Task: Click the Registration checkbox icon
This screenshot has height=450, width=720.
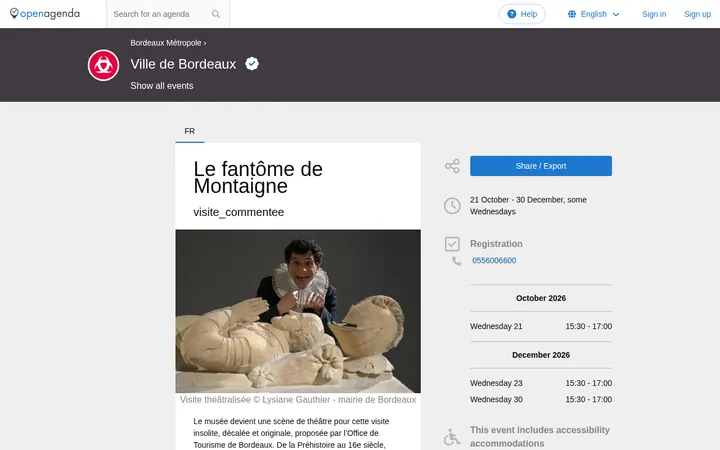Action: (452, 244)
